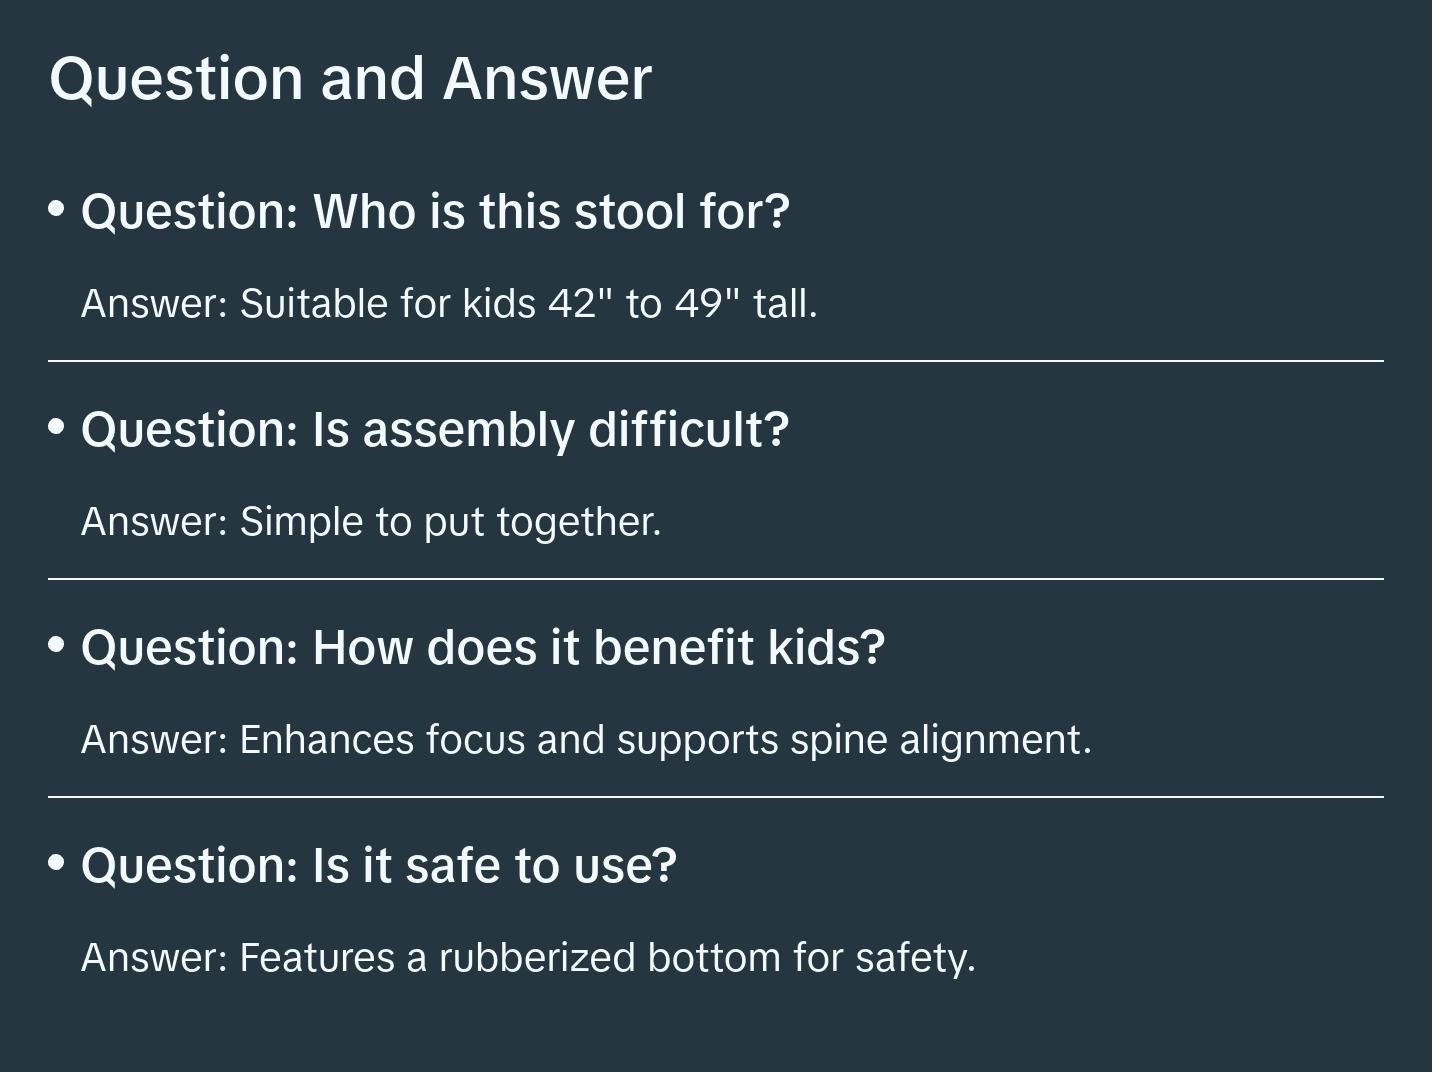Expand the "Who is this stool for?" question
The image size is (1432, 1072).
point(435,212)
